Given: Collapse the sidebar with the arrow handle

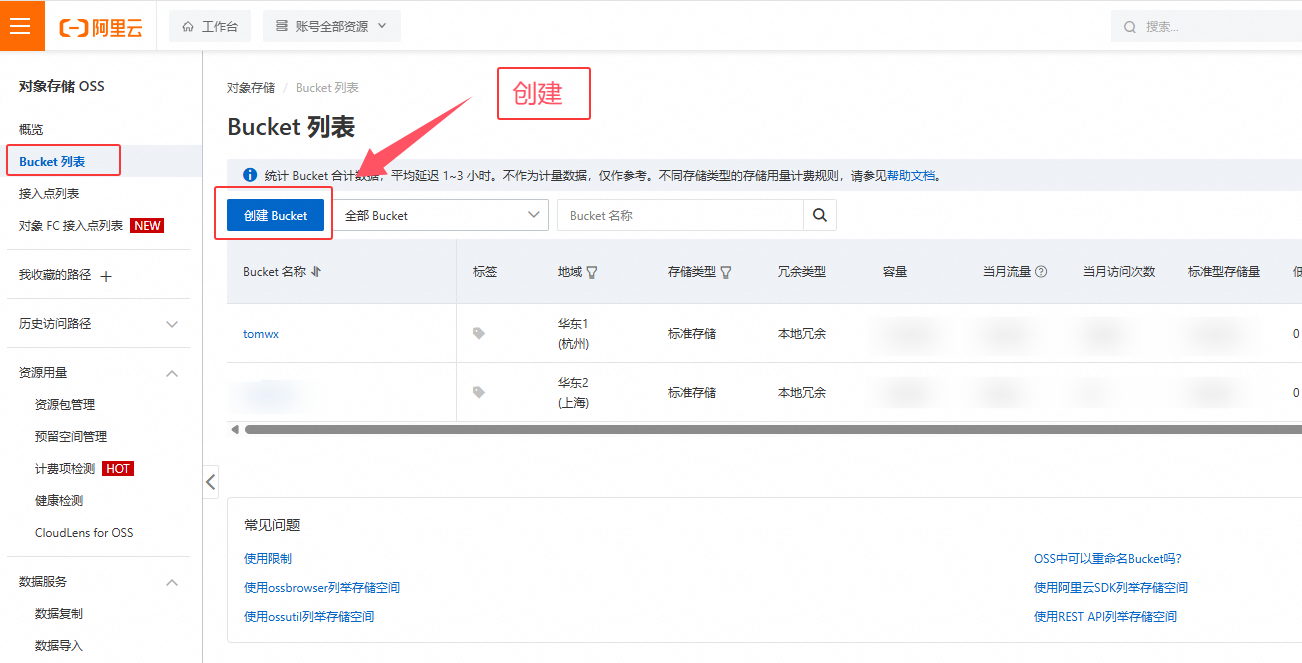Looking at the screenshot, I should [210, 482].
